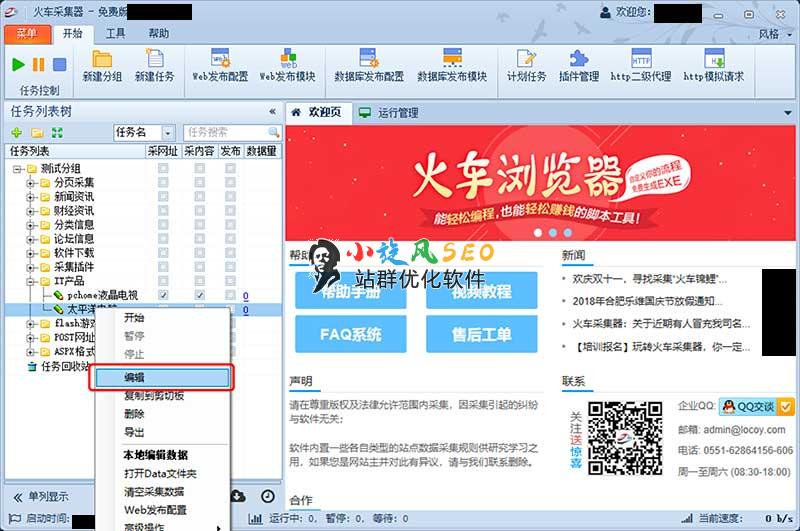Click the green plus icon in task tree toolbar
This screenshot has width=800, height=531.
pos(17,132)
